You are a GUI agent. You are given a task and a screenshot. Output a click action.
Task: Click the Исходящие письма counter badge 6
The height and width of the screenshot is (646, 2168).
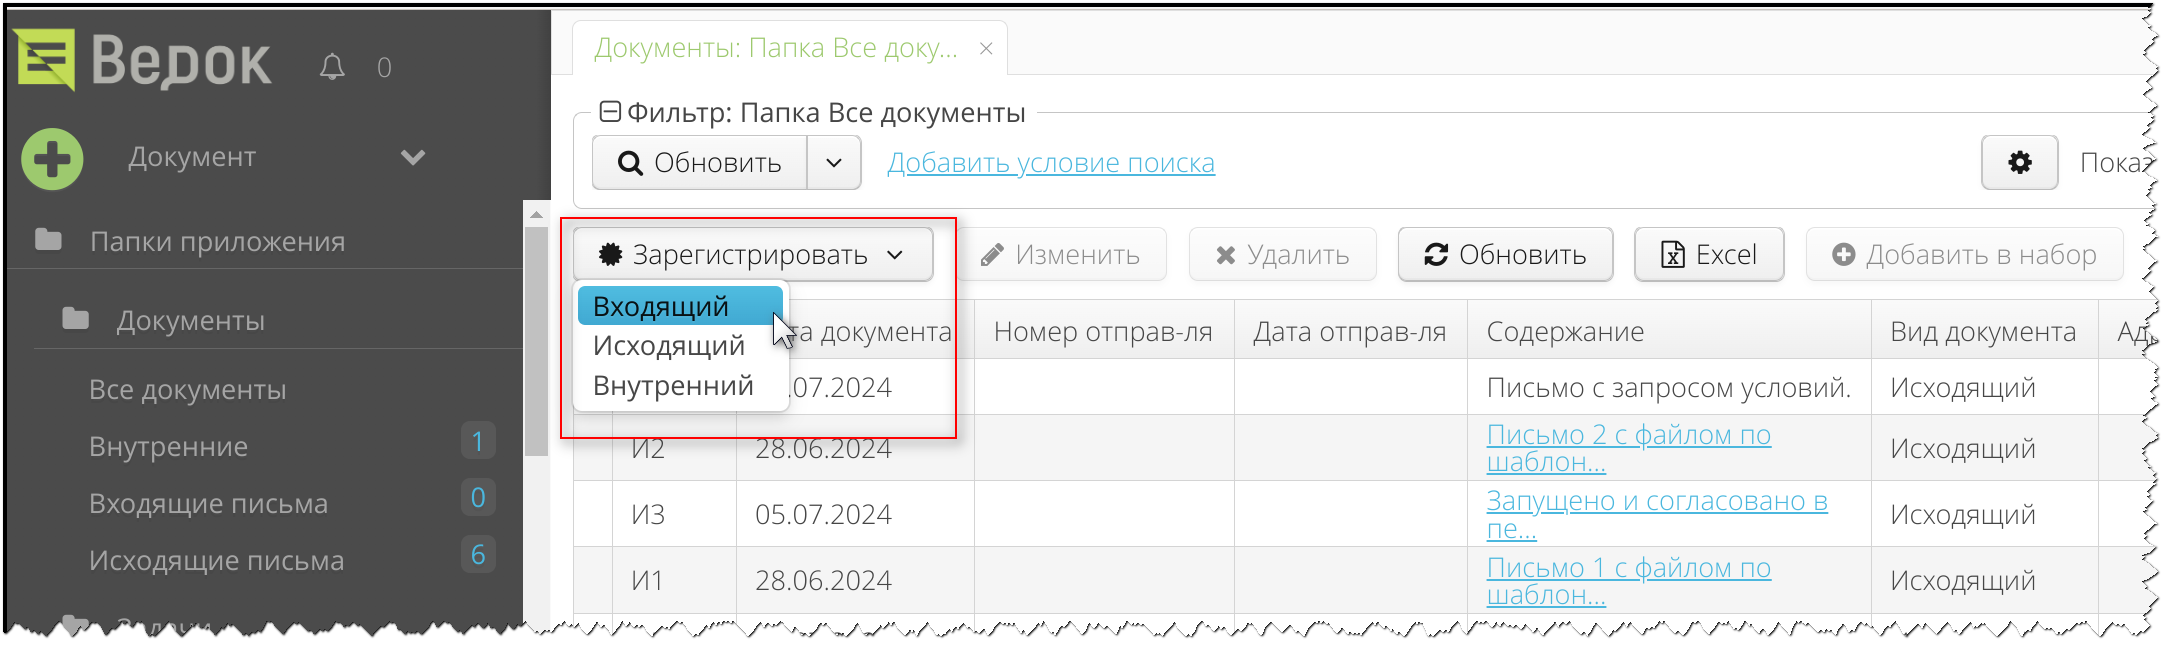click(478, 554)
